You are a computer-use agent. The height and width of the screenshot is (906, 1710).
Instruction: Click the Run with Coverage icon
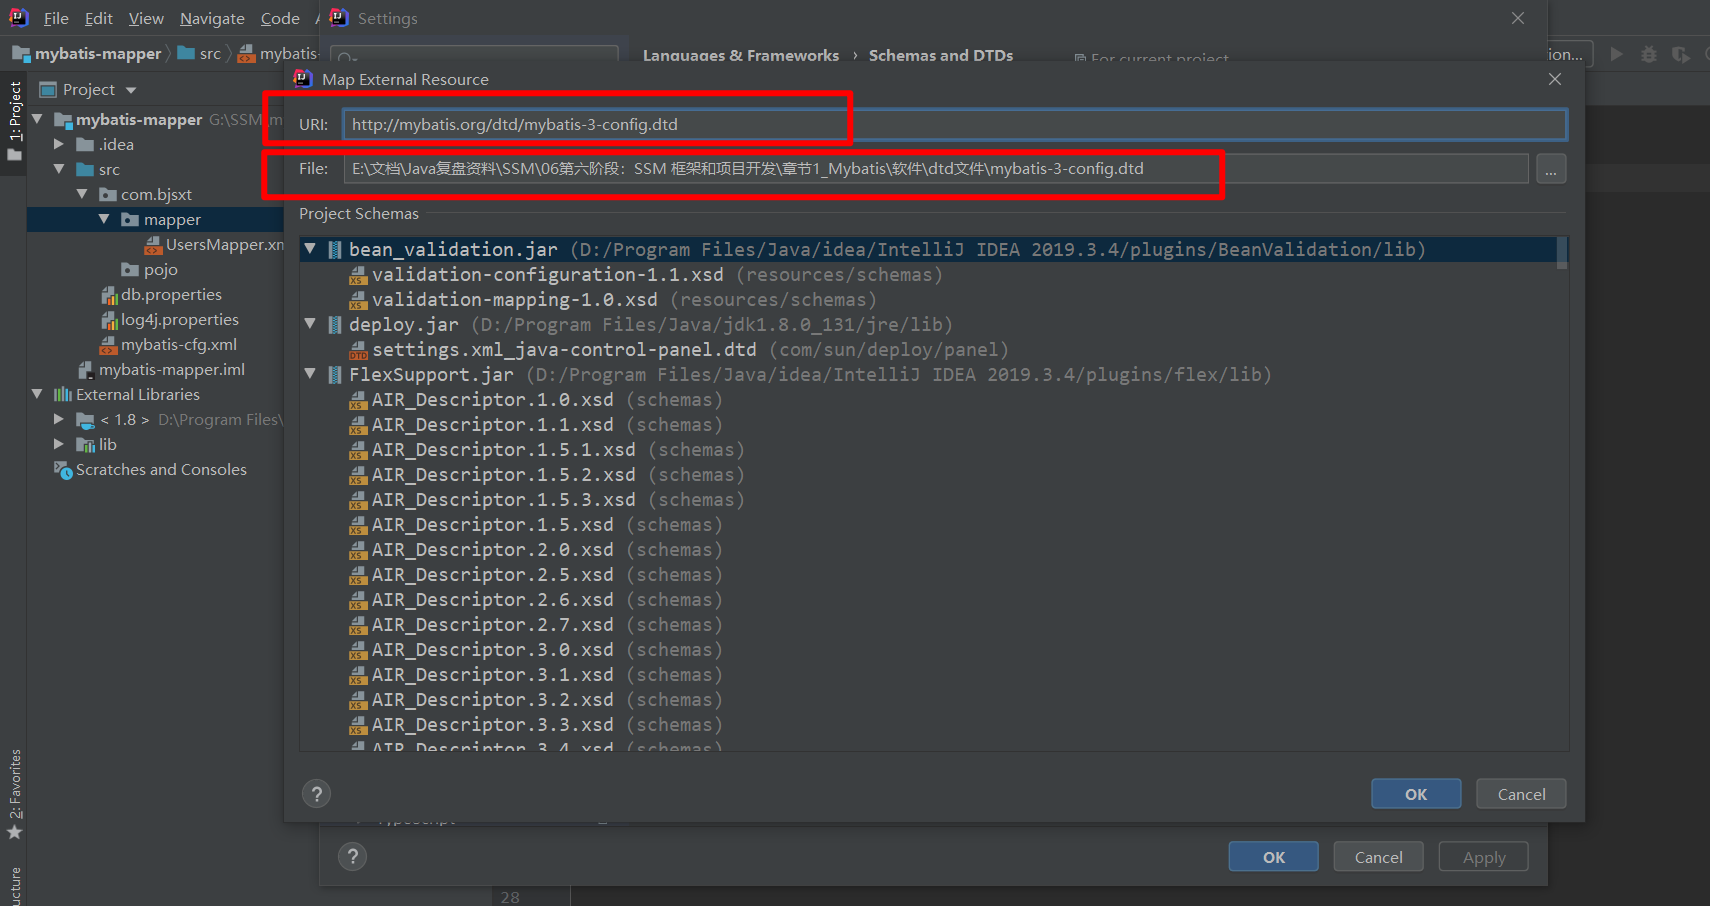pyautogui.click(x=1681, y=54)
